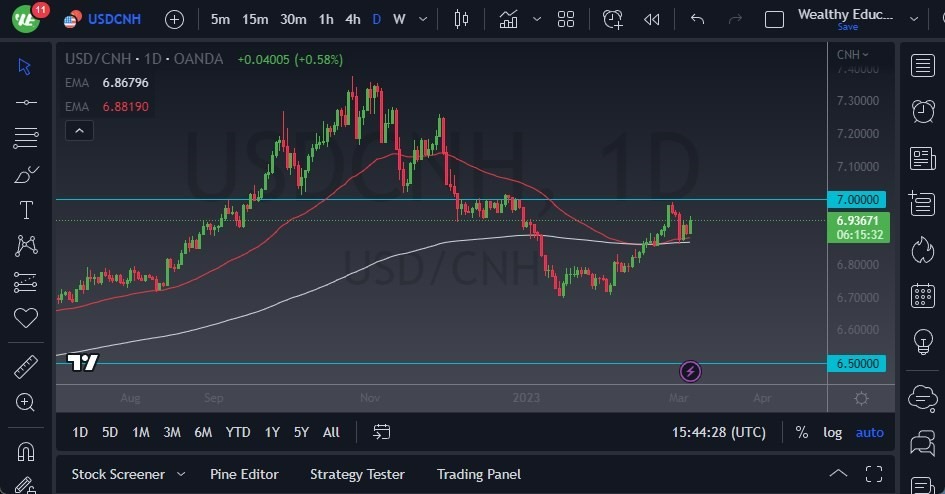Set range to 5D
The width and height of the screenshot is (945, 494).
click(110, 432)
